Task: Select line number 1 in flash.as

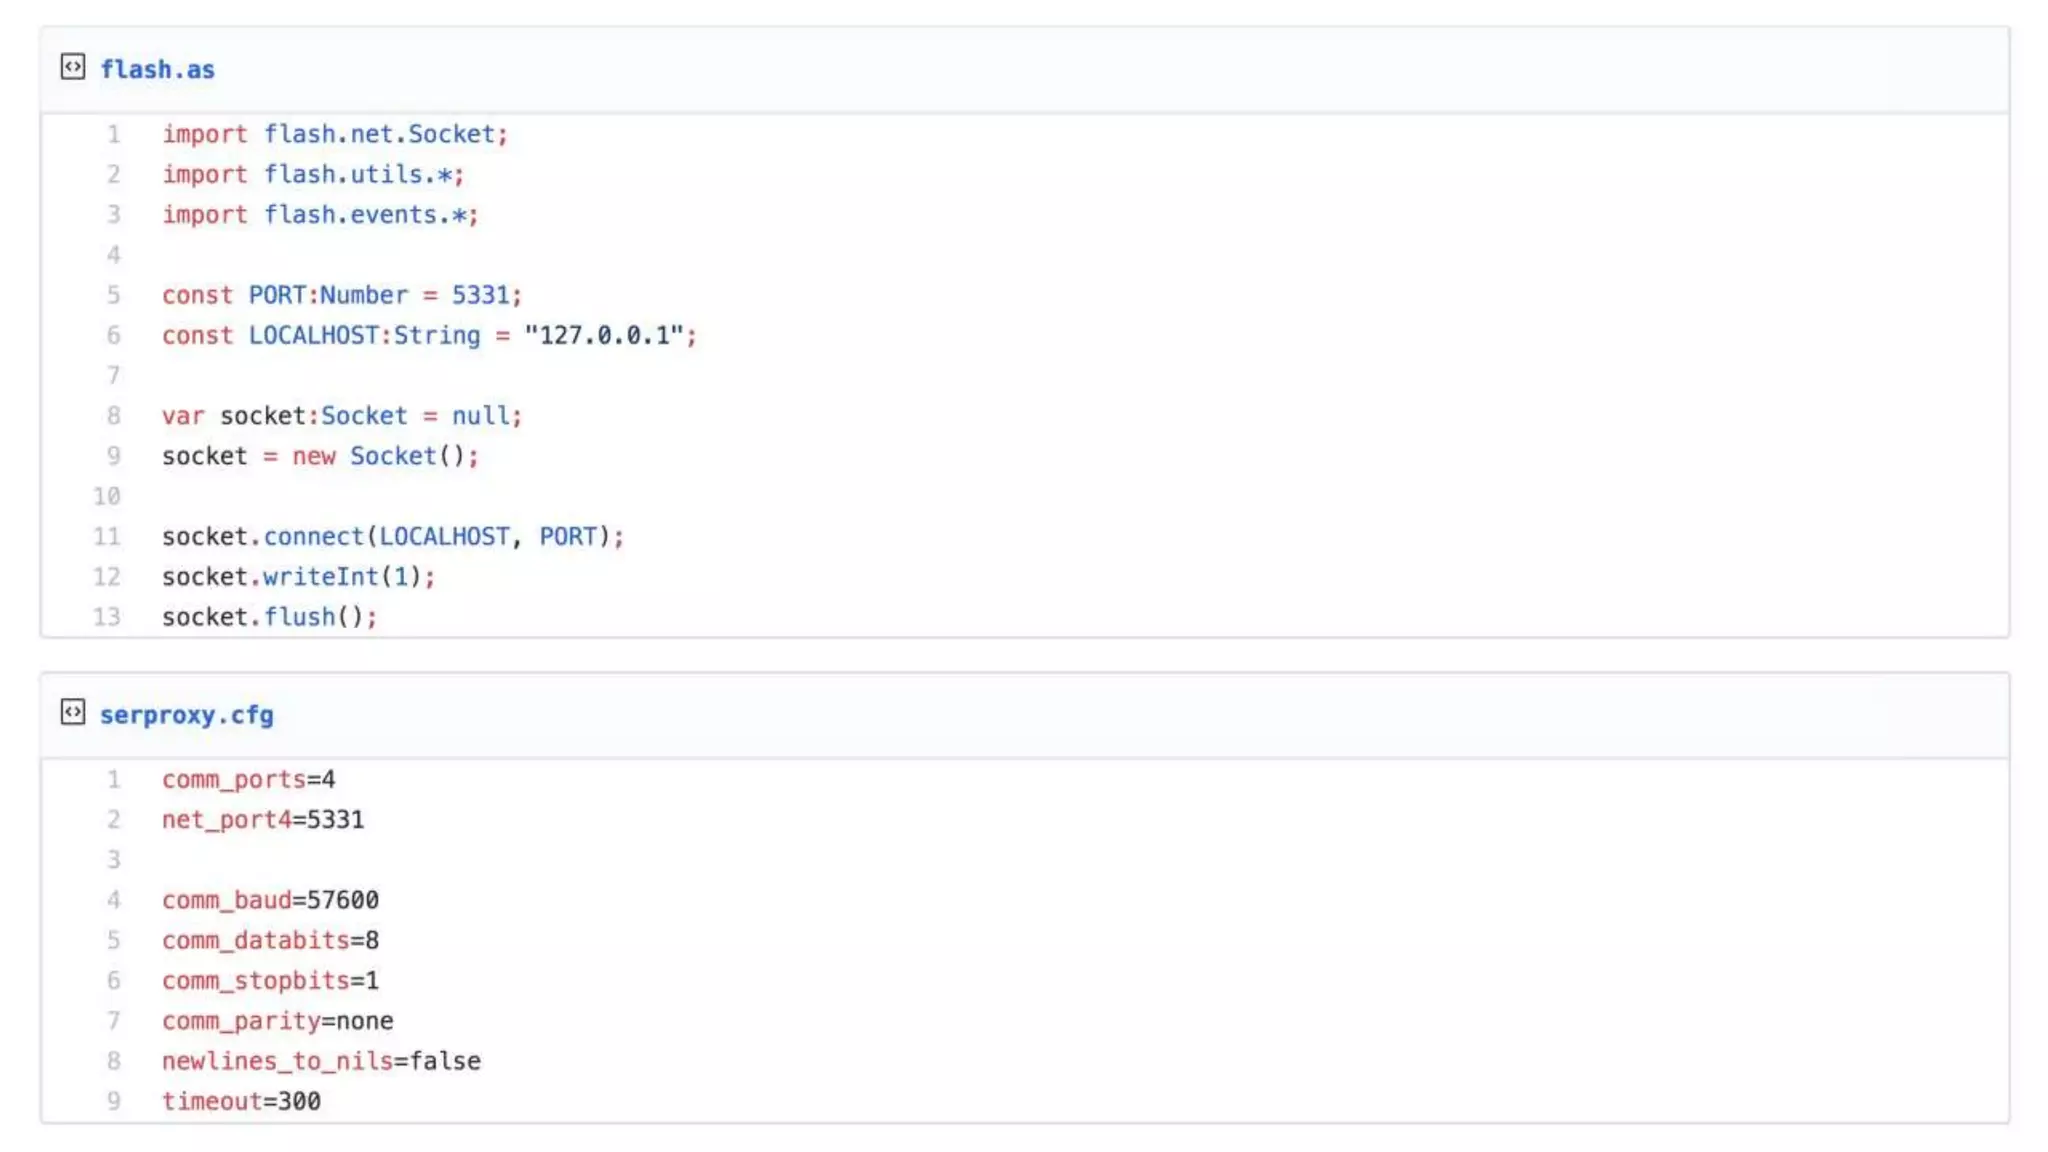Action: [x=113, y=134]
